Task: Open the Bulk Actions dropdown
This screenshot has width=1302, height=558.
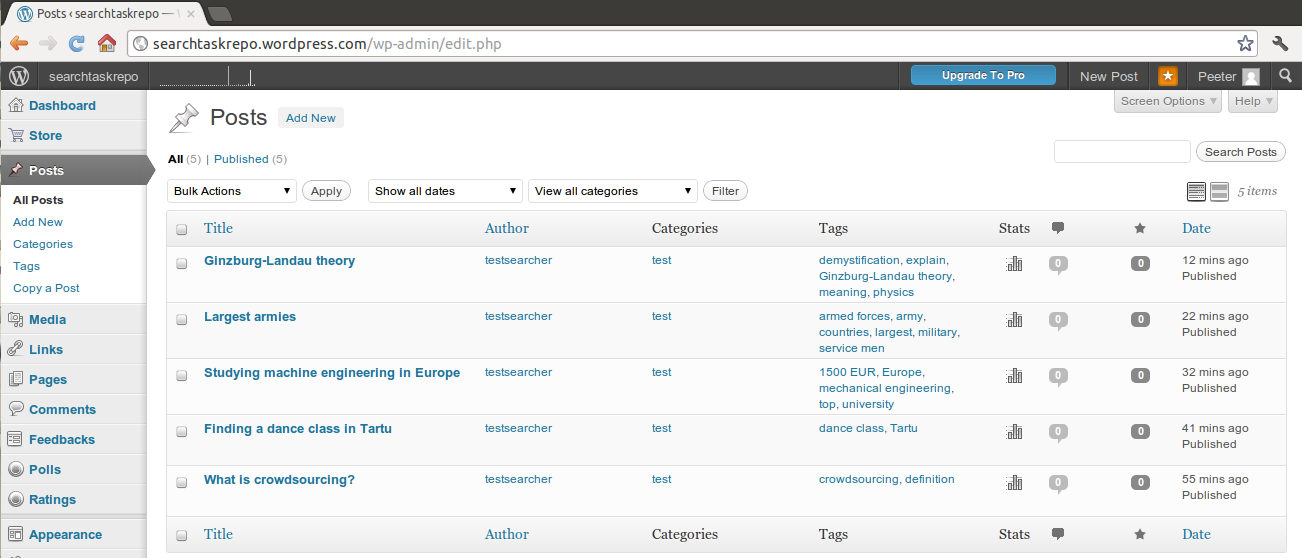Action: (x=232, y=191)
